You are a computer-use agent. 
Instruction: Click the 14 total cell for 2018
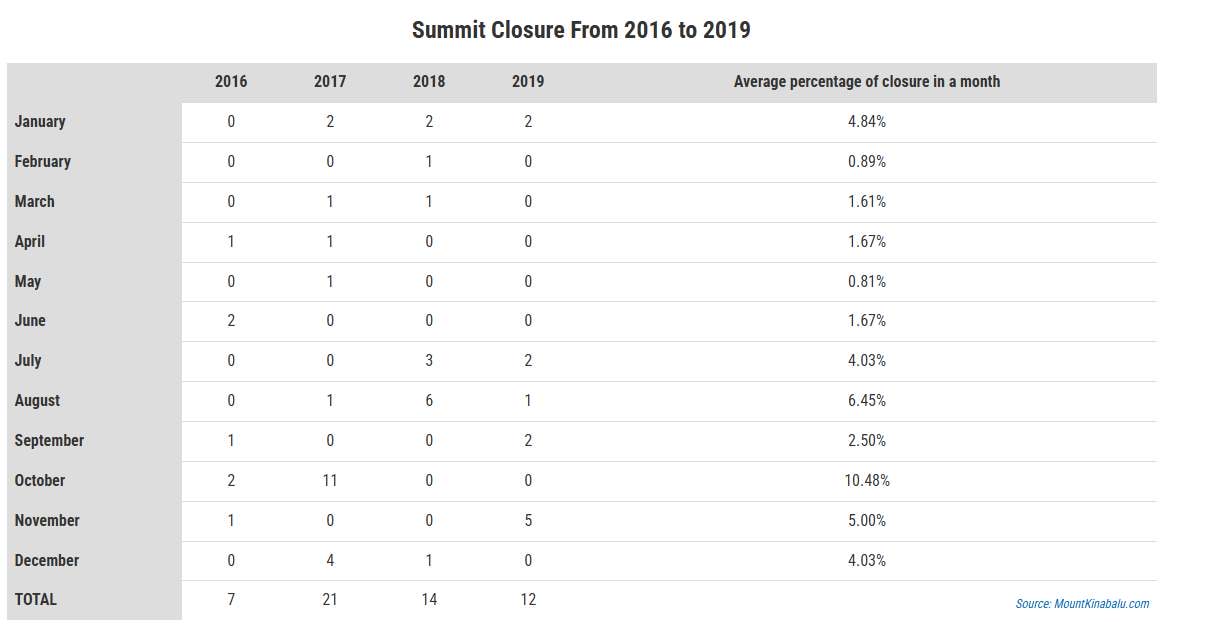429,600
